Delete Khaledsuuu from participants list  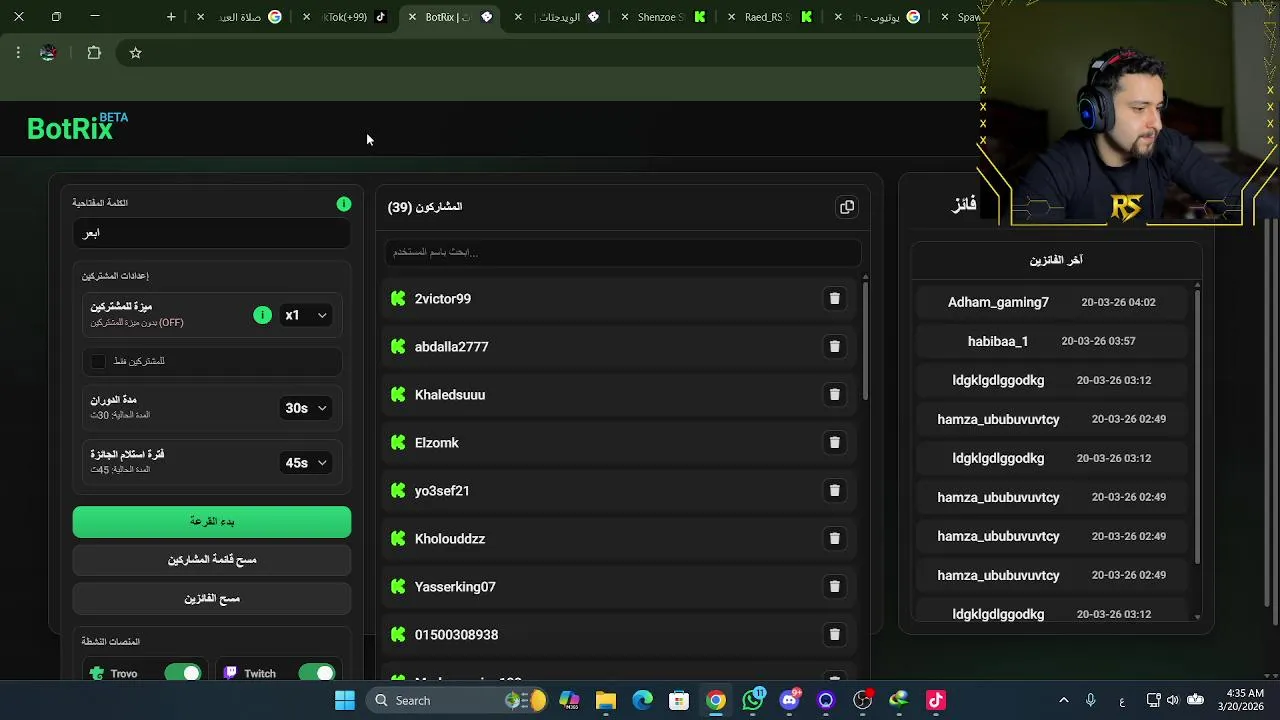tap(834, 394)
